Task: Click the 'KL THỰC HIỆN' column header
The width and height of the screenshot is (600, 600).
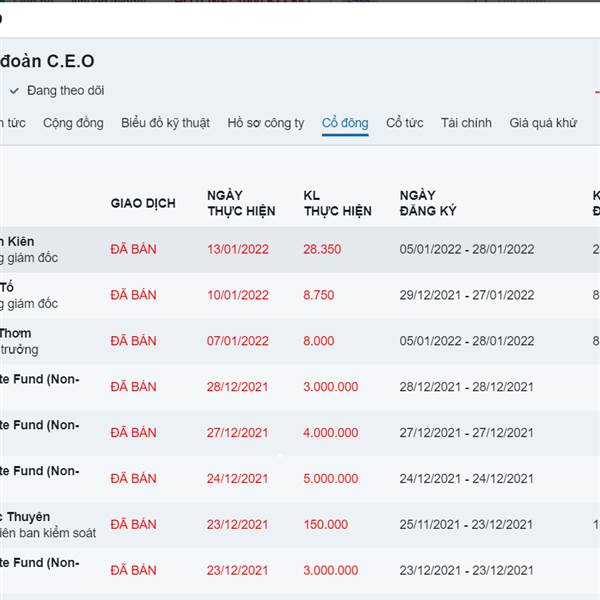Action: point(338,203)
